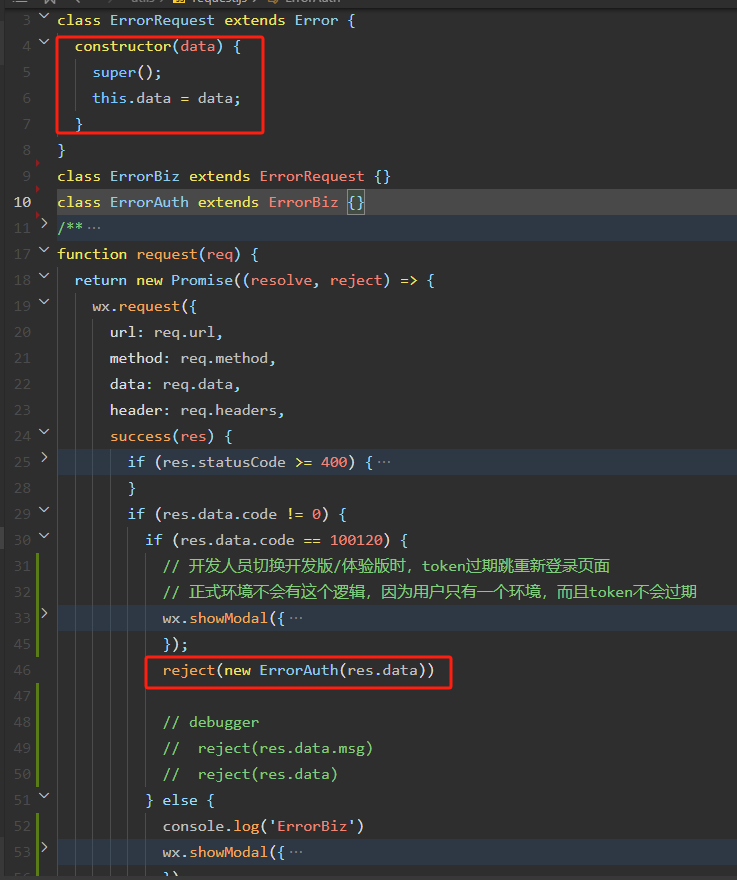Collapse the else block fold on line 51
737x880 pixels.
44,795
